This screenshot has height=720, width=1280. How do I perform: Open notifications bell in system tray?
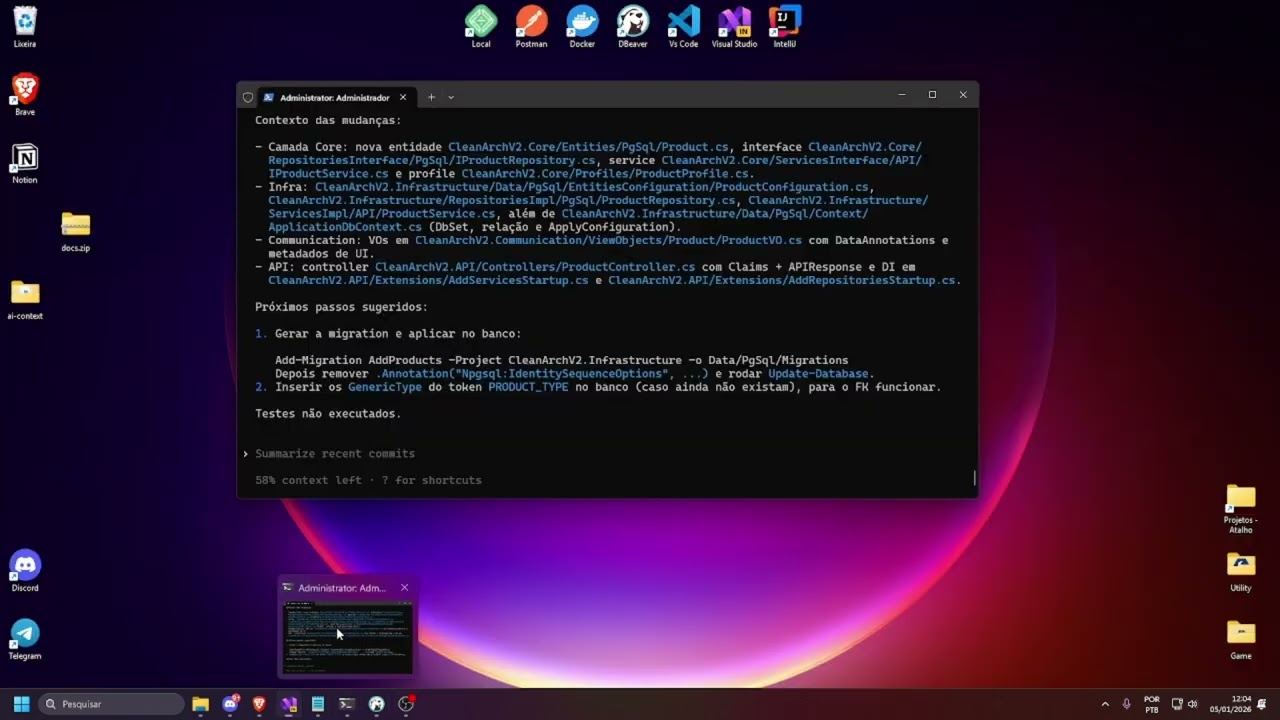point(1262,704)
